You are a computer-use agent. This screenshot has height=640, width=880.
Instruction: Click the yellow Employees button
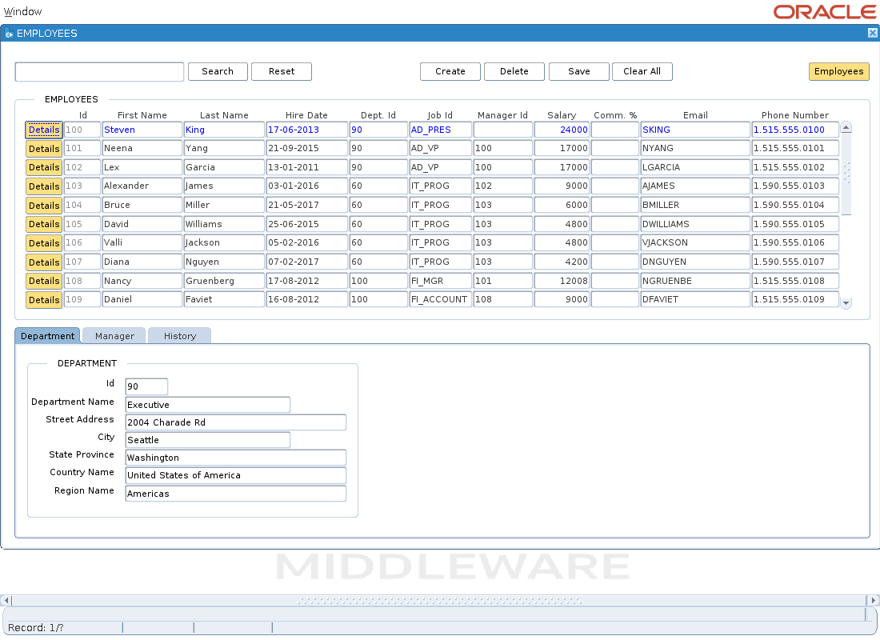pyautogui.click(x=839, y=71)
